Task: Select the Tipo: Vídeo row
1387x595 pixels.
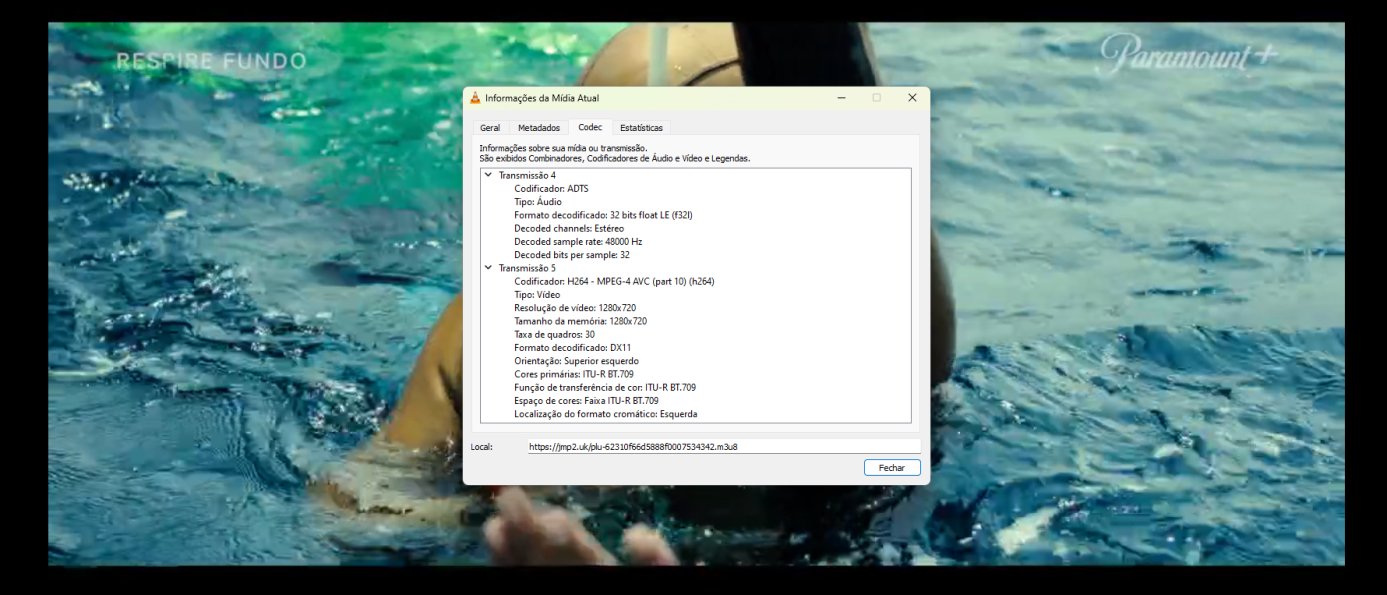Action: click(x=538, y=295)
